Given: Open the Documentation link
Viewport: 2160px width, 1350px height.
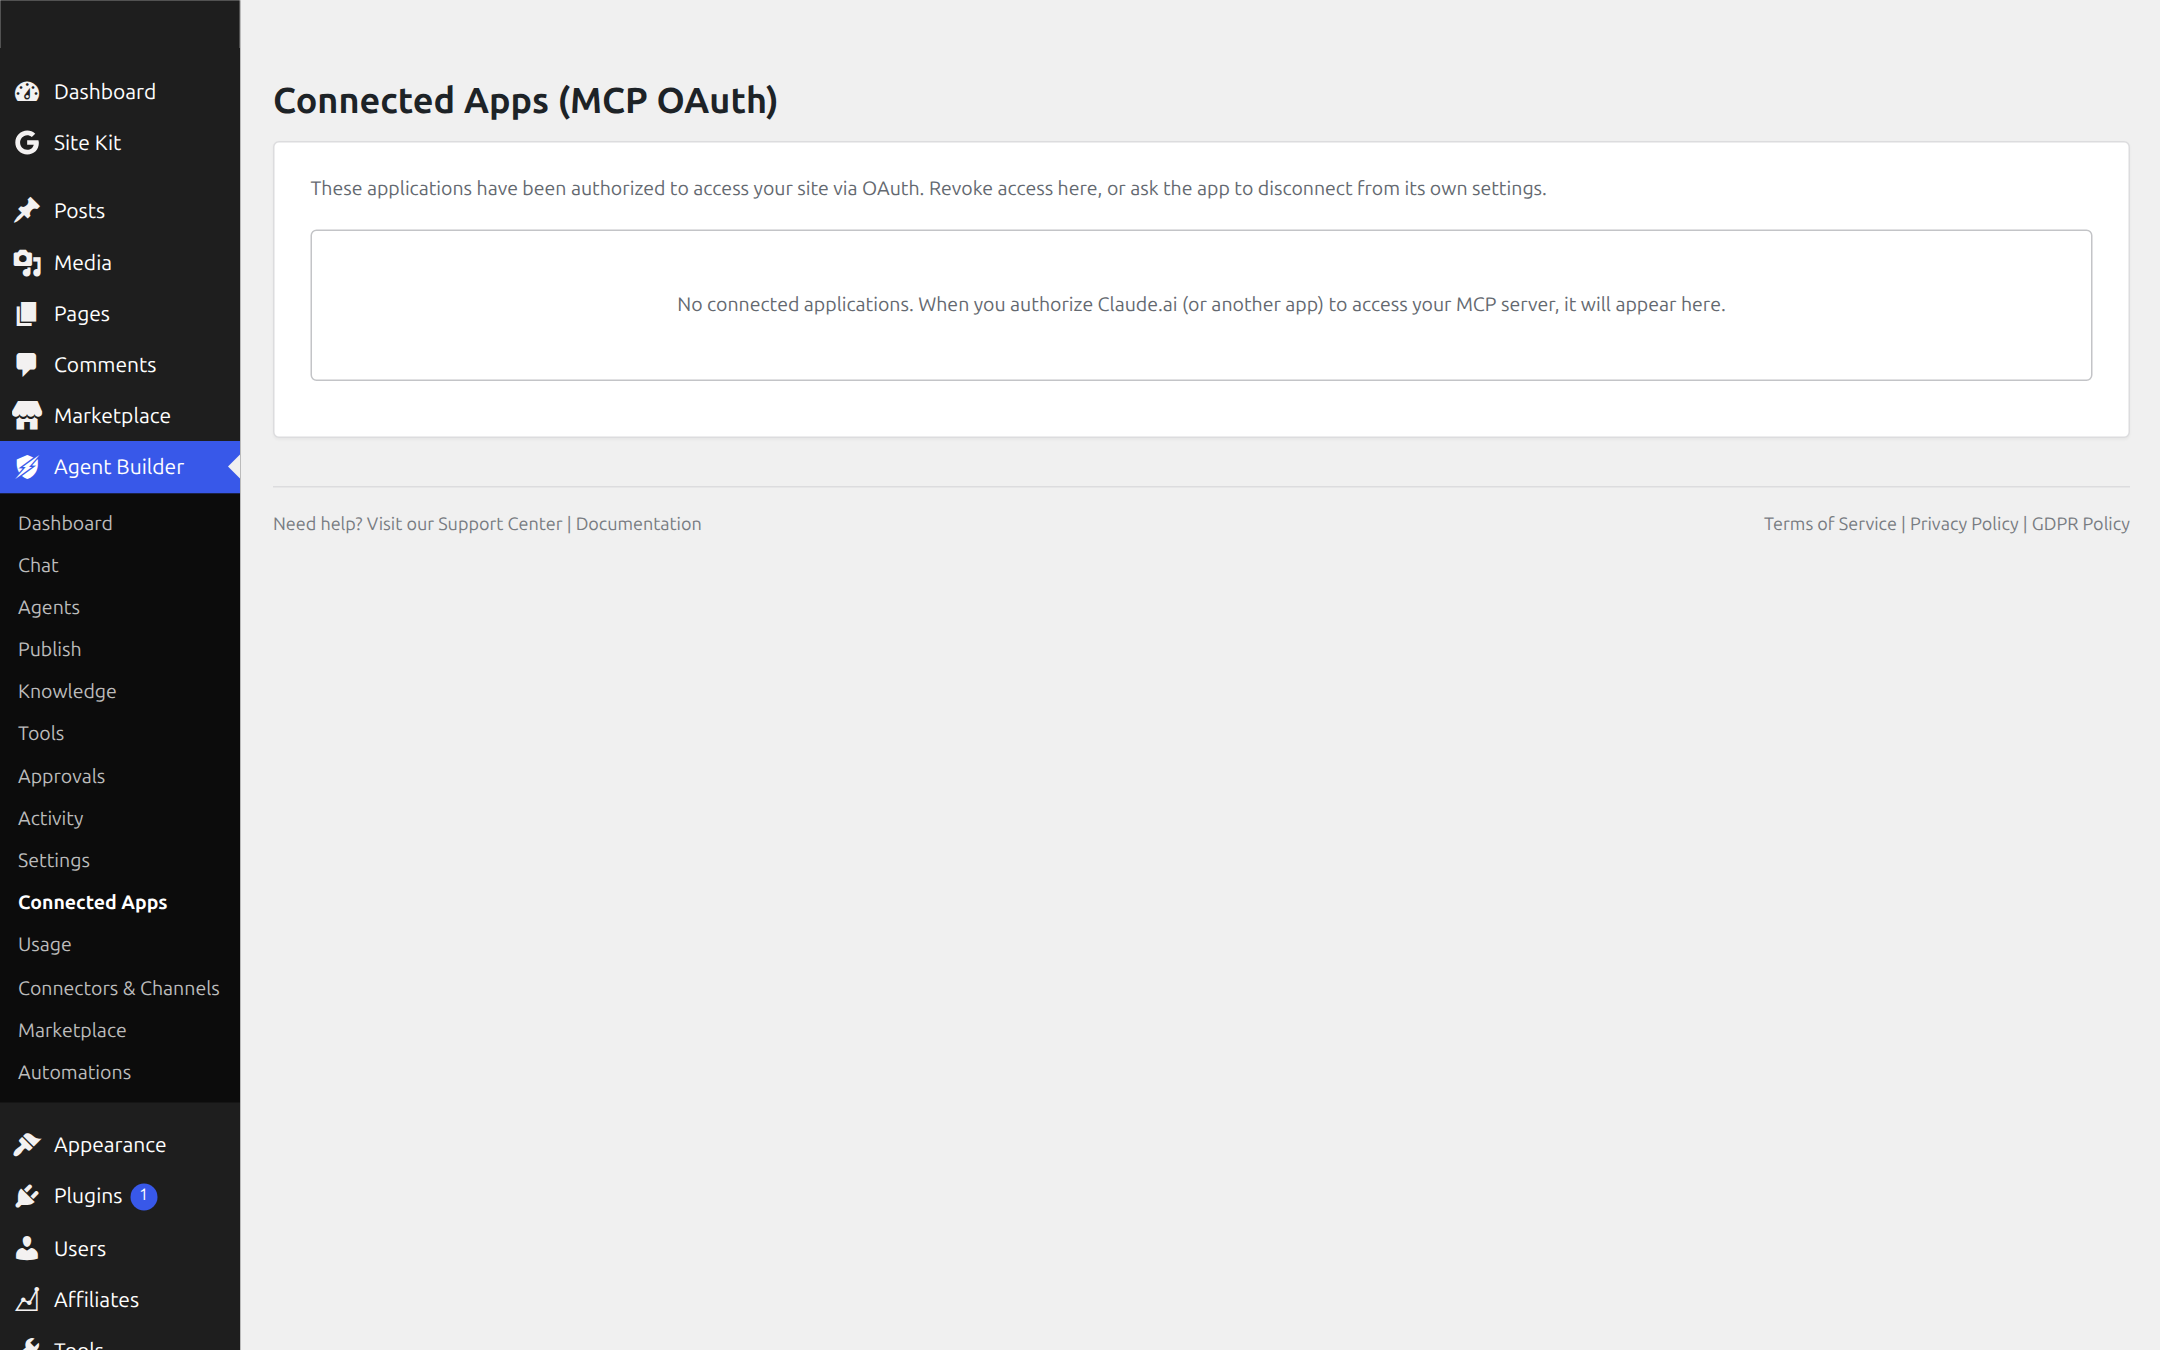Looking at the screenshot, I should [x=638, y=524].
